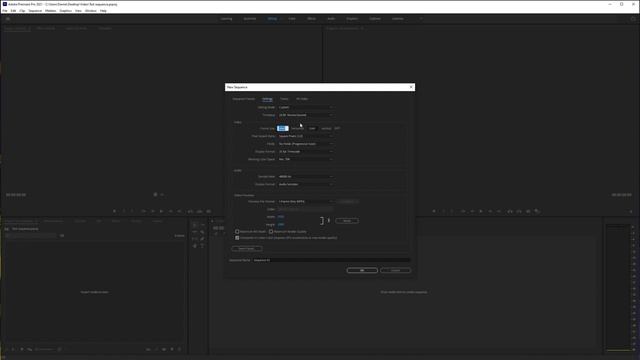Image resolution: width=640 pixels, height=360 pixels.
Task: Open the File menu
Action: (x=5, y=11)
